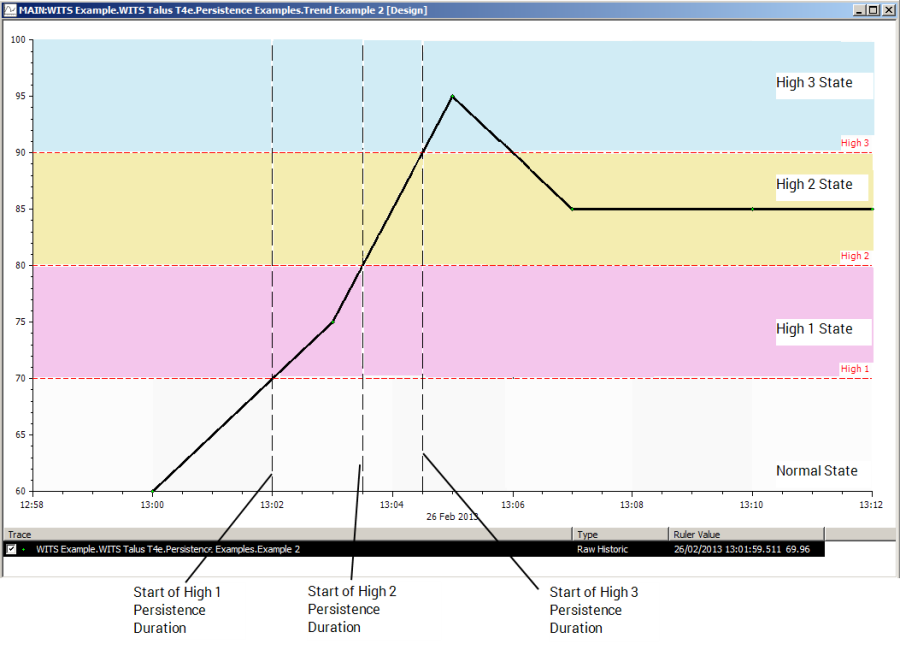Click the green trace color marker in the list

click(24, 549)
